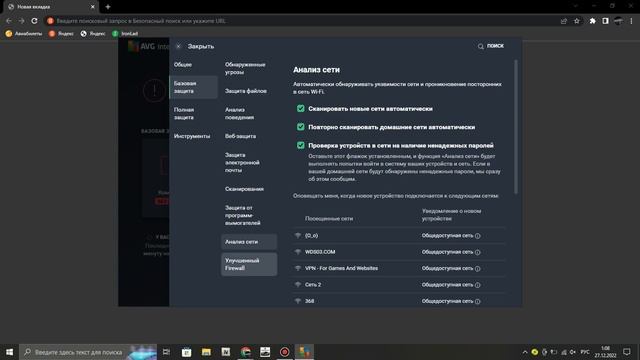Open Веб-защита submenu item
The width and height of the screenshot is (640, 360).
tap(240, 136)
